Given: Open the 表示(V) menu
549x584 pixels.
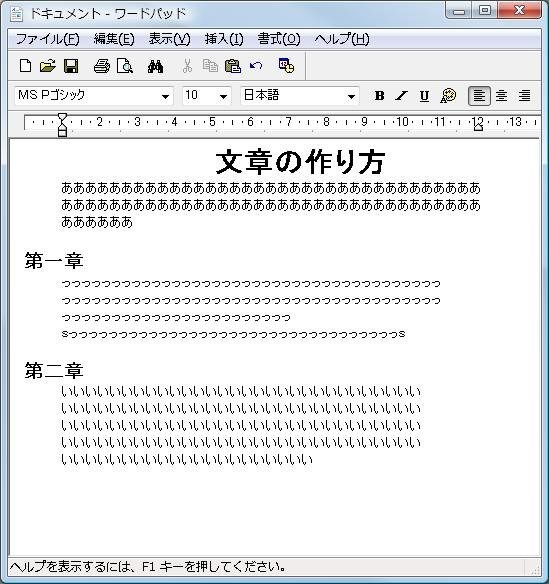Looking at the screenshot, I should (x=169, y=39).
